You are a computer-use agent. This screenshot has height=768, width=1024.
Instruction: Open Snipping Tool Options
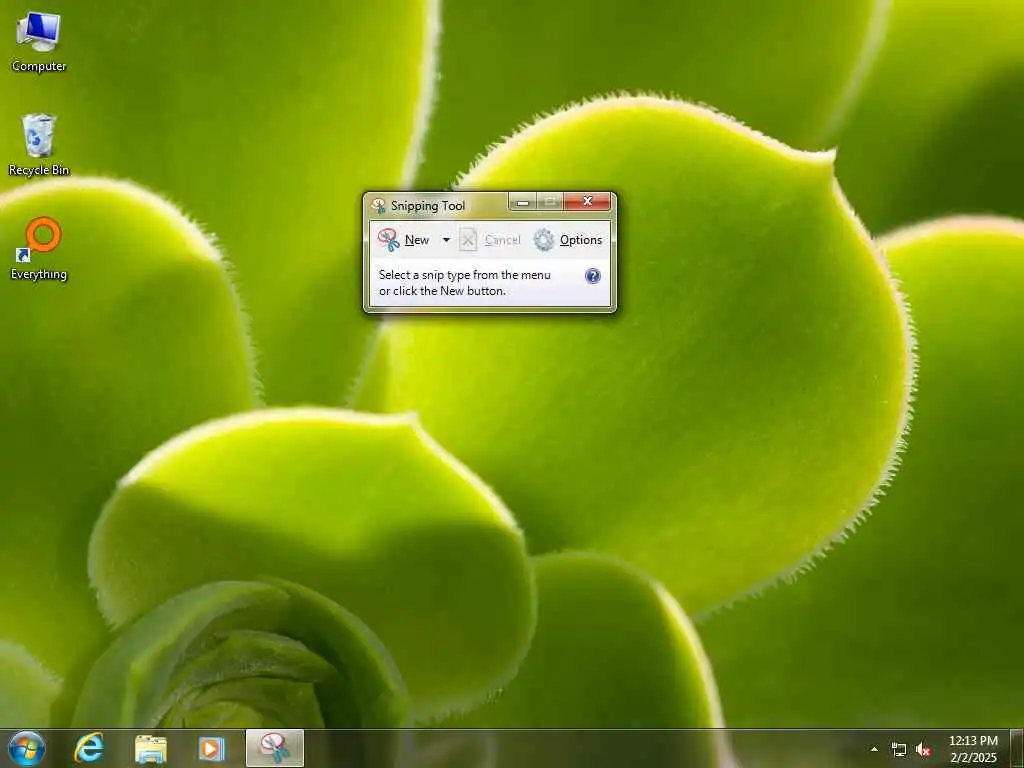[568, 240]
